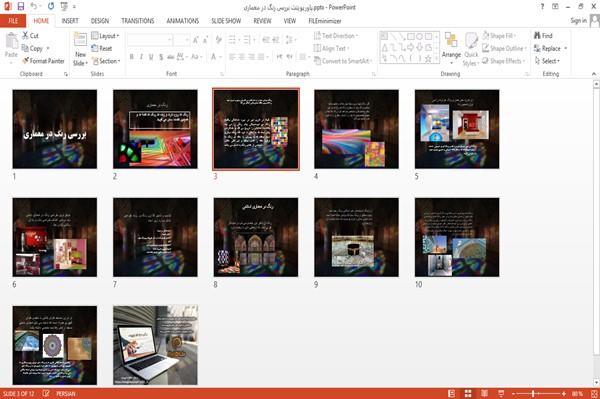Open the Replace dropdown arrow
The width and height of the screenshot is (600, 399).
point(566,48)
